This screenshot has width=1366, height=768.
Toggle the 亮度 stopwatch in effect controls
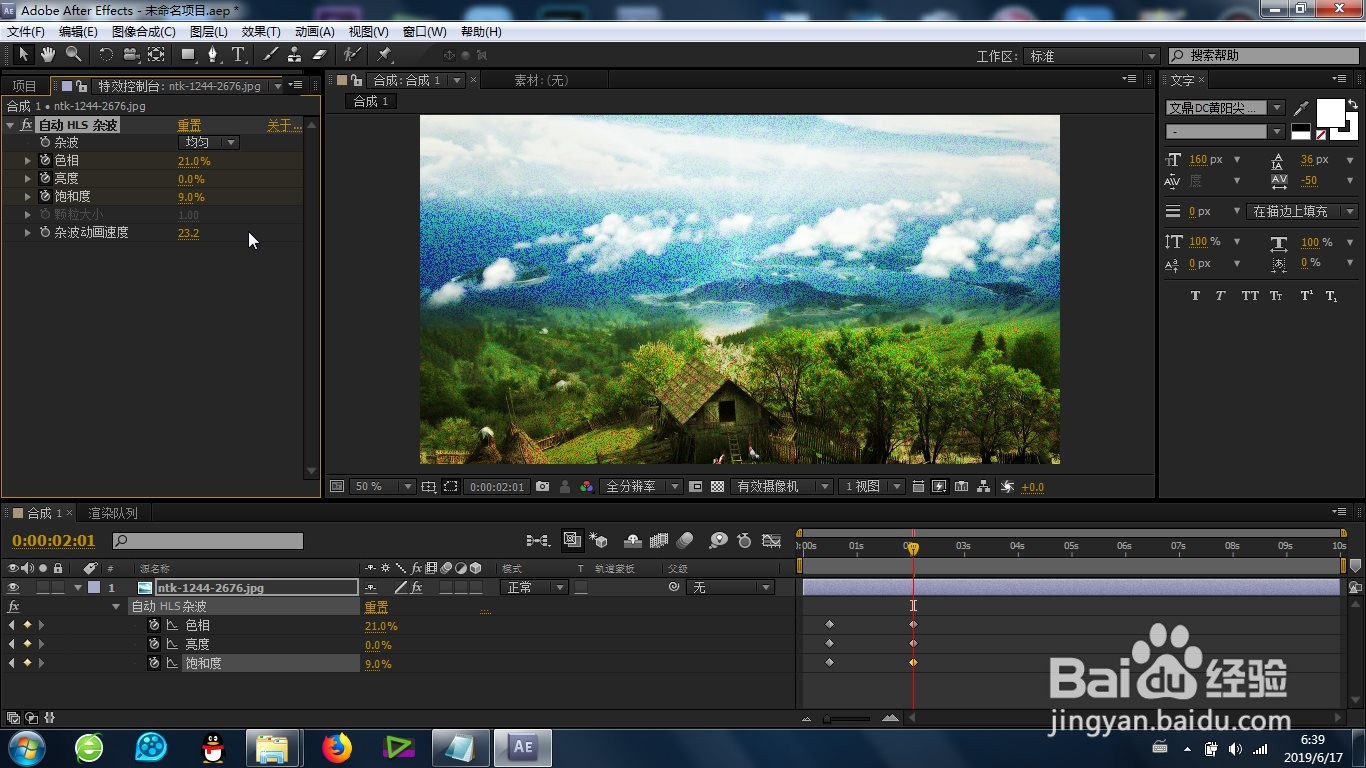click(x=45, y=178)
